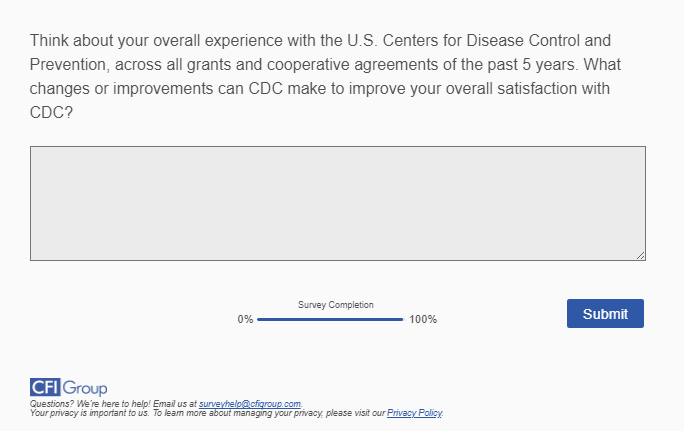Click the word Group in the logo
Screen dimensions: 684x431
pyautogui.click(x=85, y=387)
